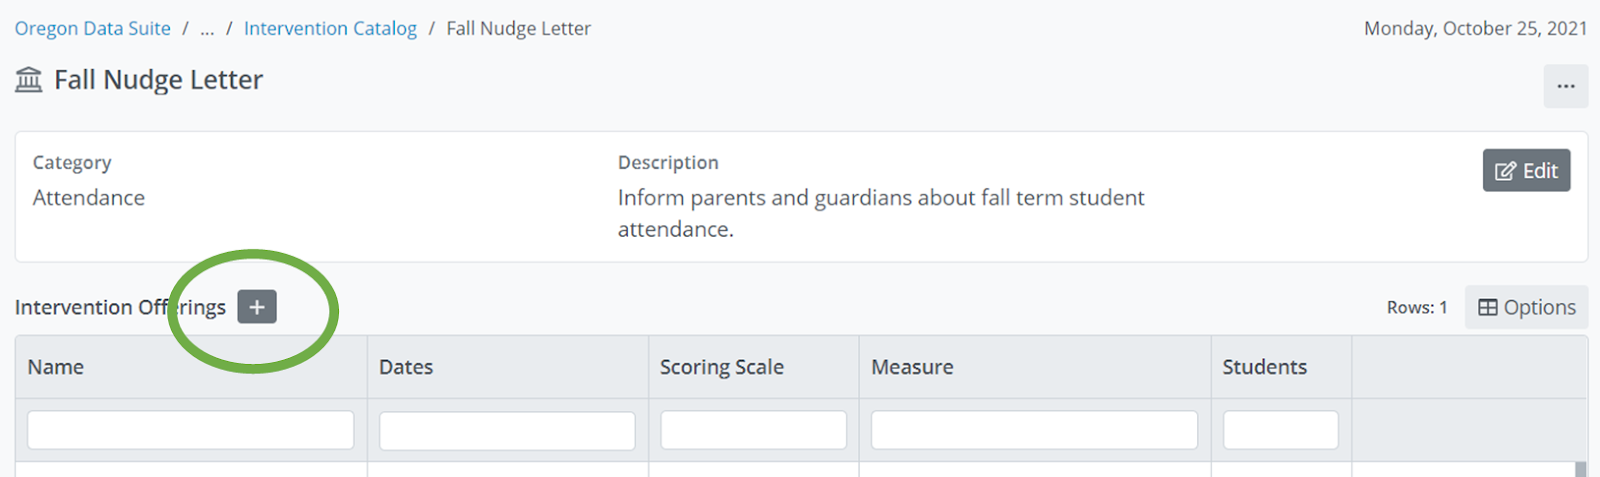Focus the Measure column filter box

1034,430
